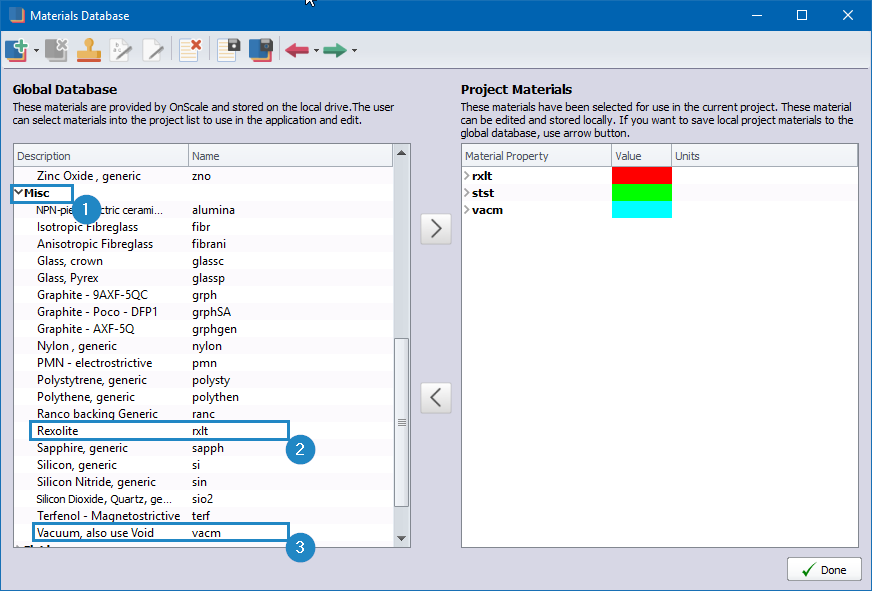Expand the rxlt project material
Image resolution: width=872 pixels, height=591 pixels.
[466, 176]
